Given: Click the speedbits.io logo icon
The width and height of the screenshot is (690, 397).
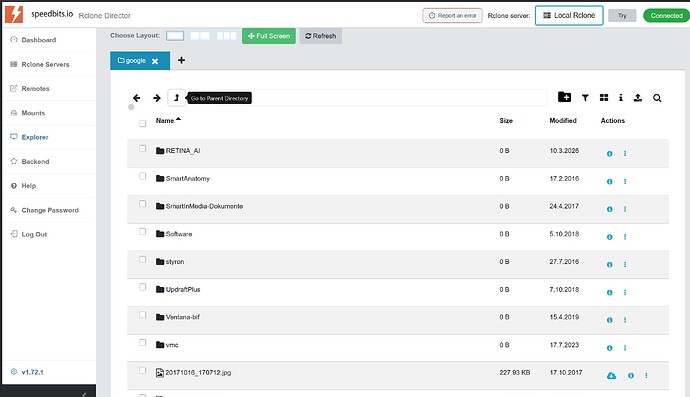Looking at the screenshot, I should tap(14, 14).
